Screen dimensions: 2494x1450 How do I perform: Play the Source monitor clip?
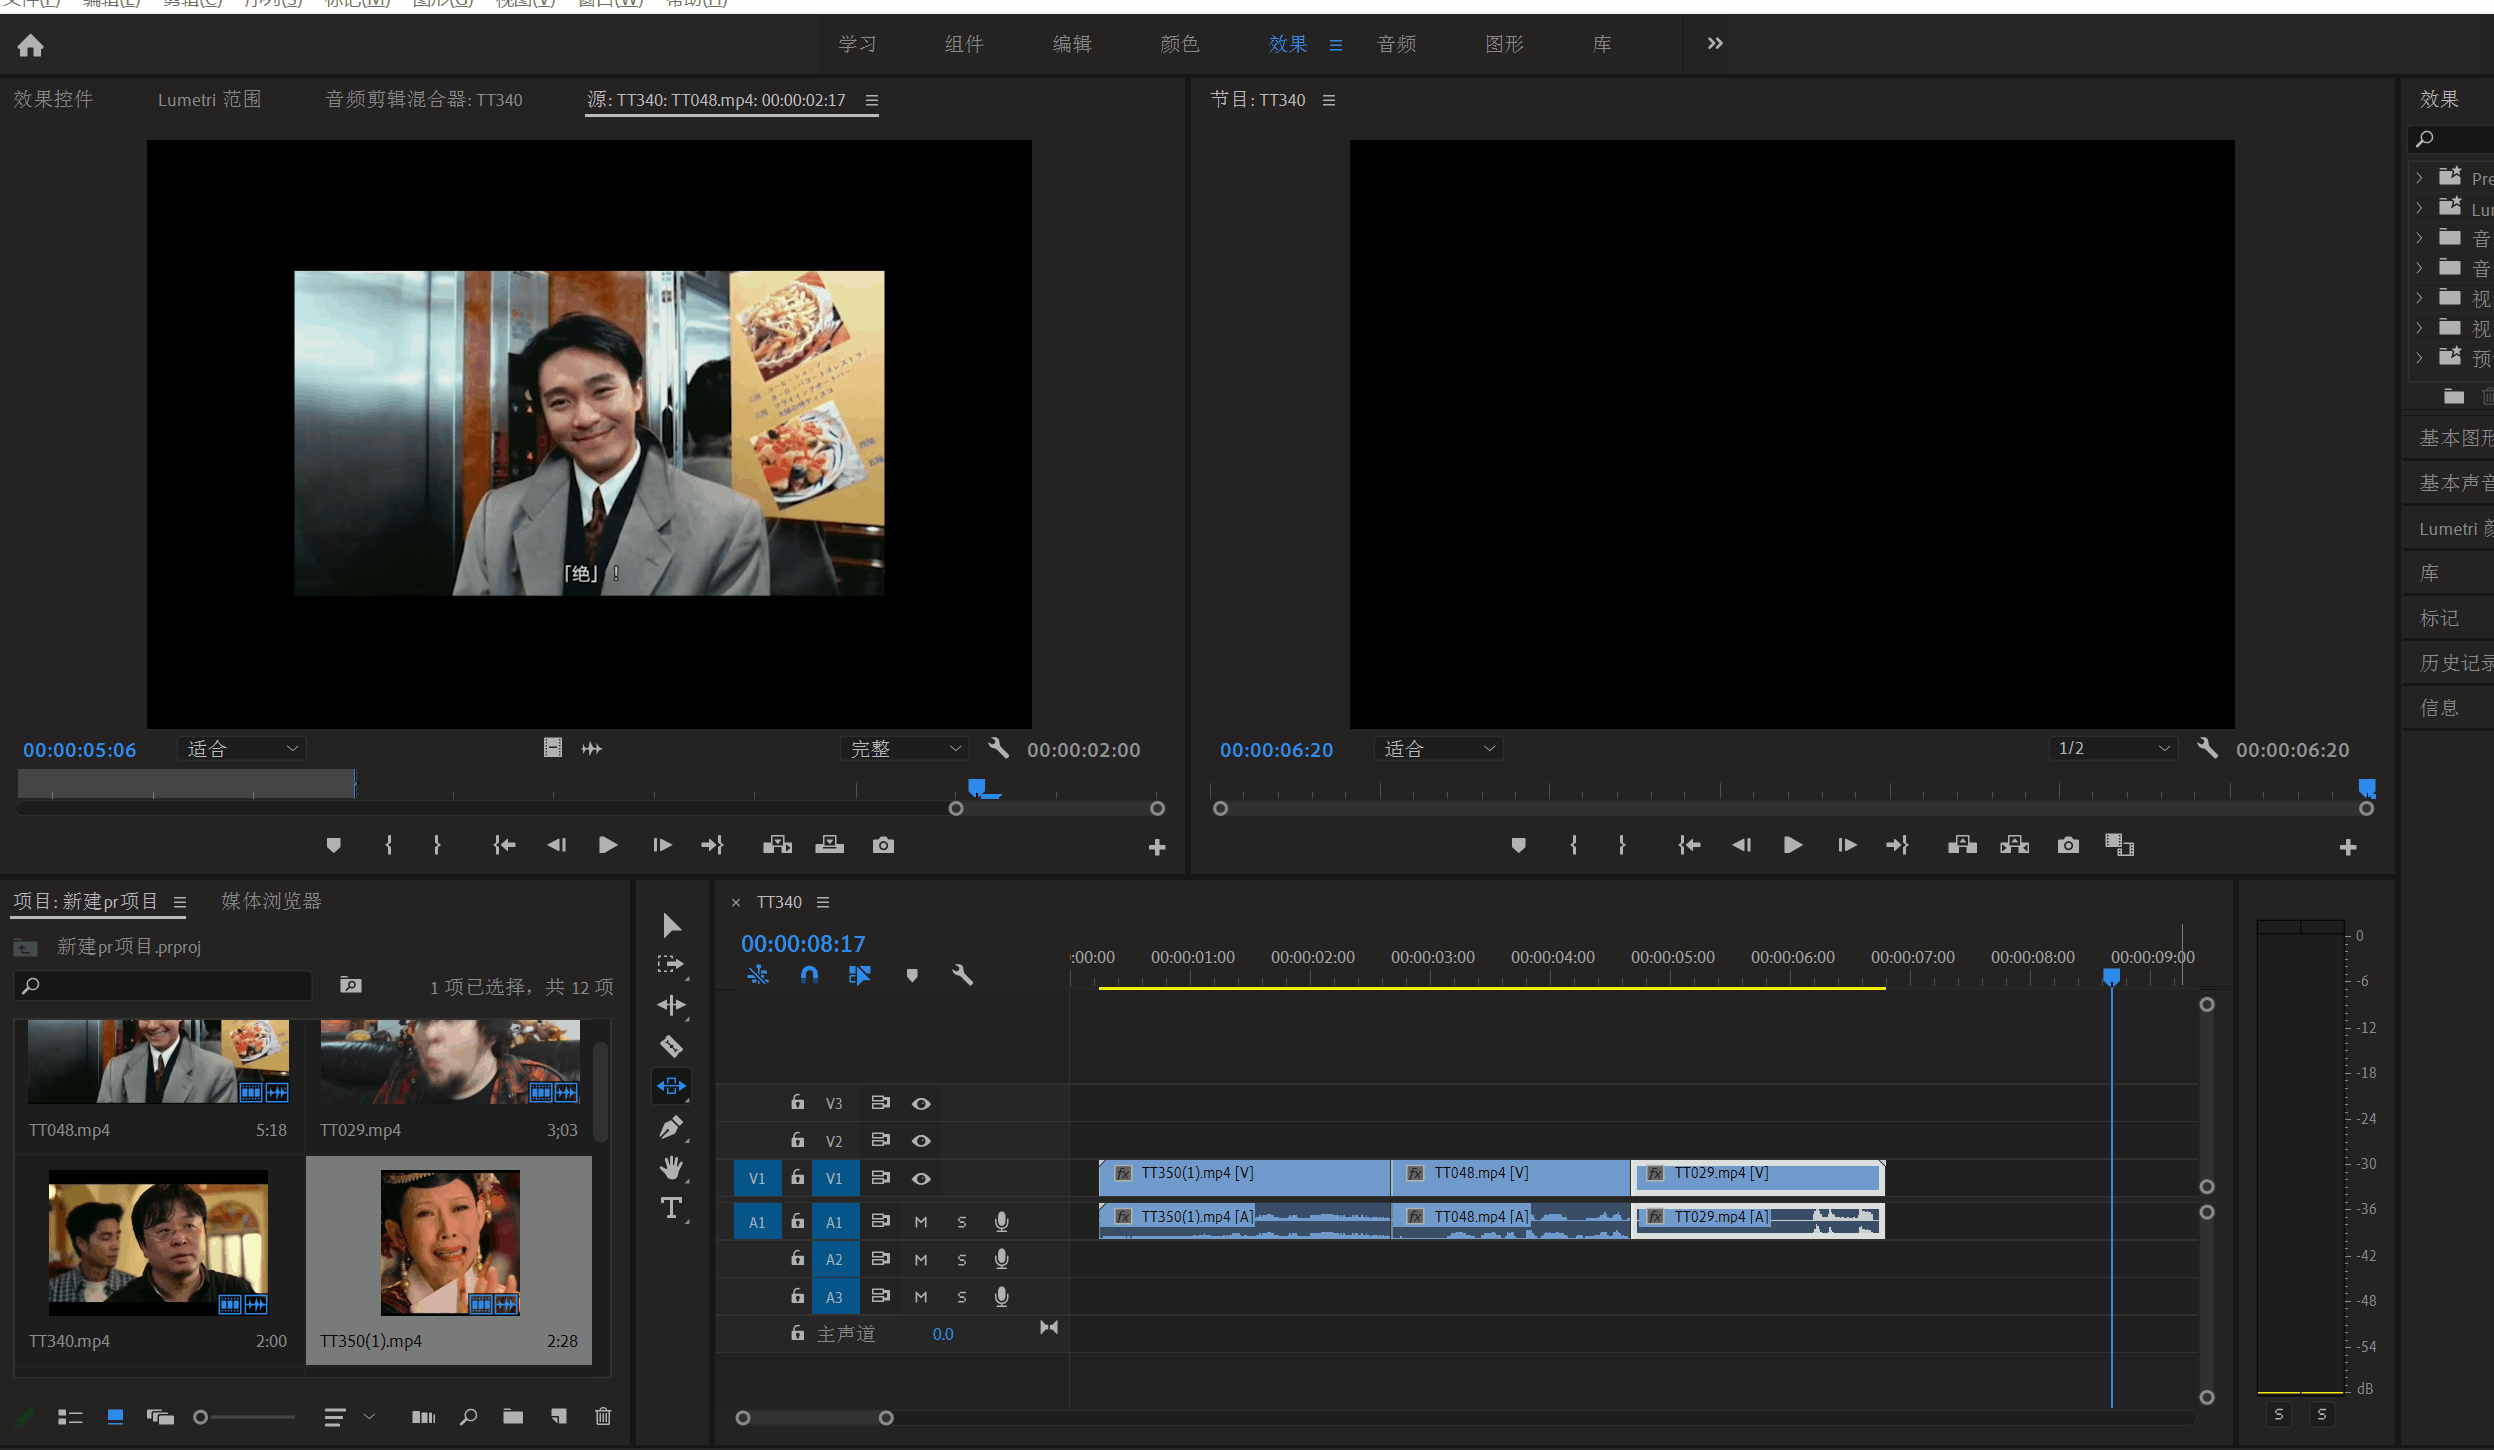coord(608,845)
